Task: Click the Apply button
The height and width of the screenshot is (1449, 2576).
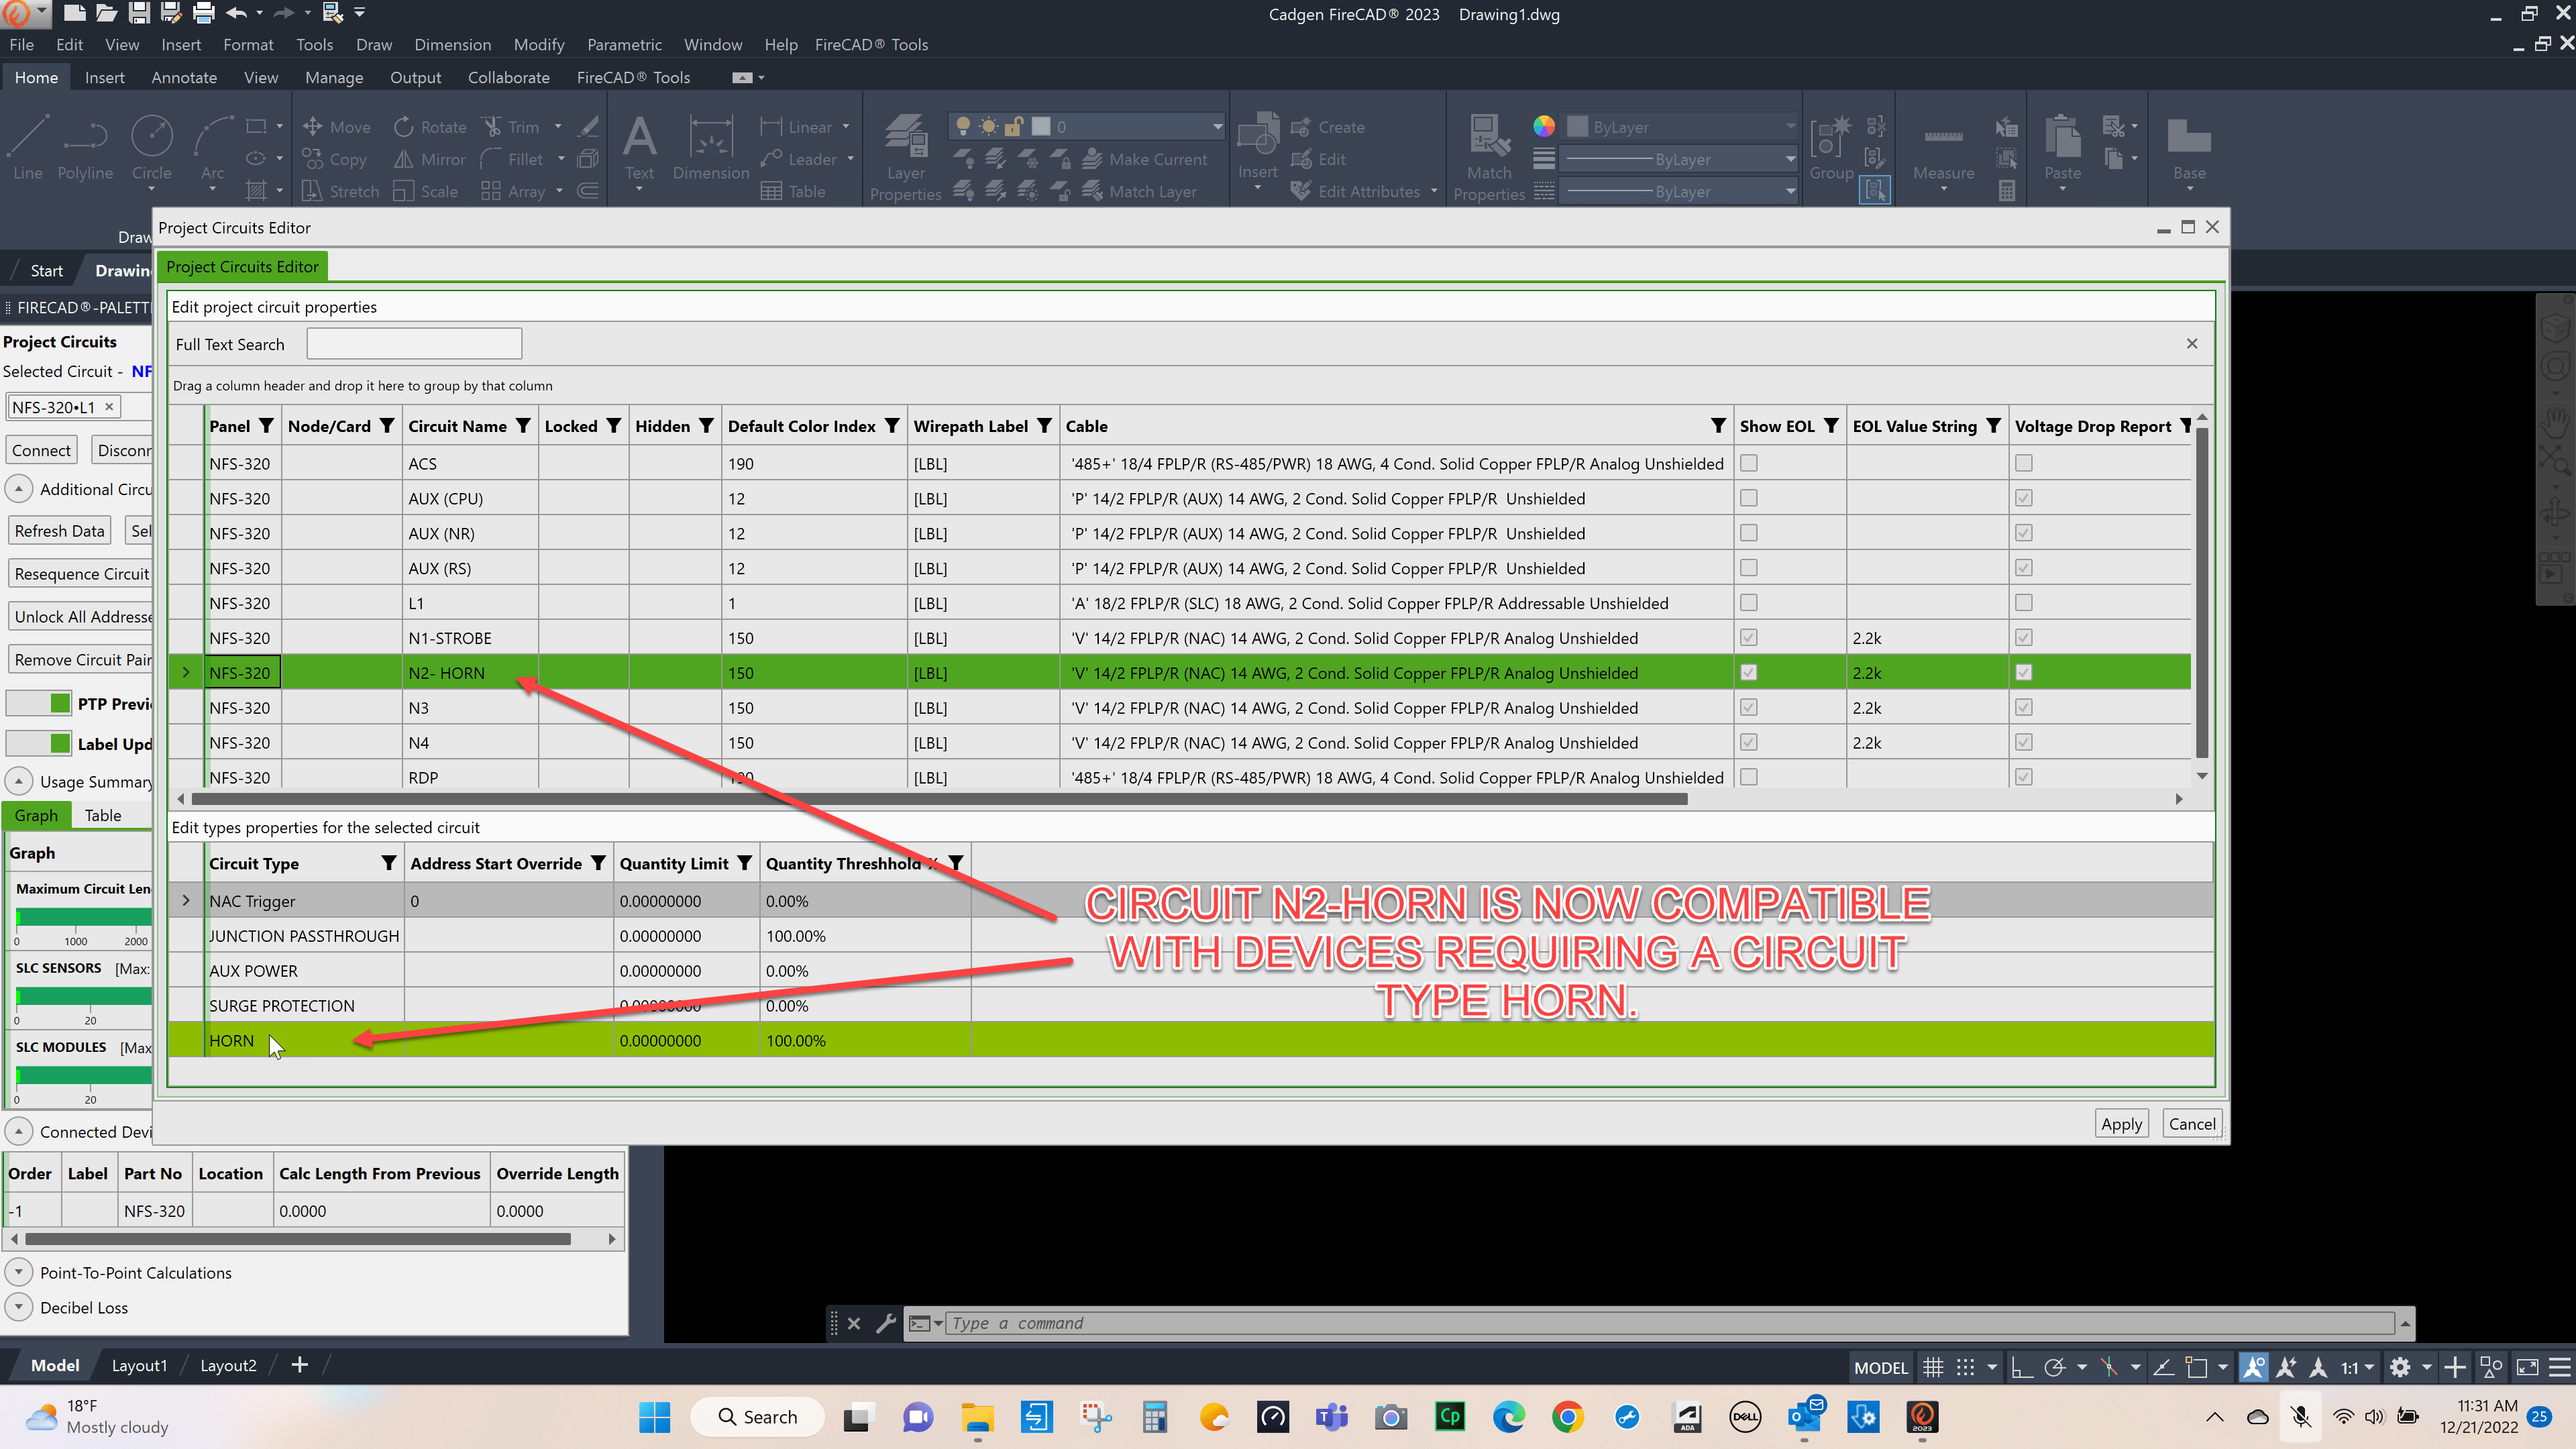Action: [2121, 1123]
